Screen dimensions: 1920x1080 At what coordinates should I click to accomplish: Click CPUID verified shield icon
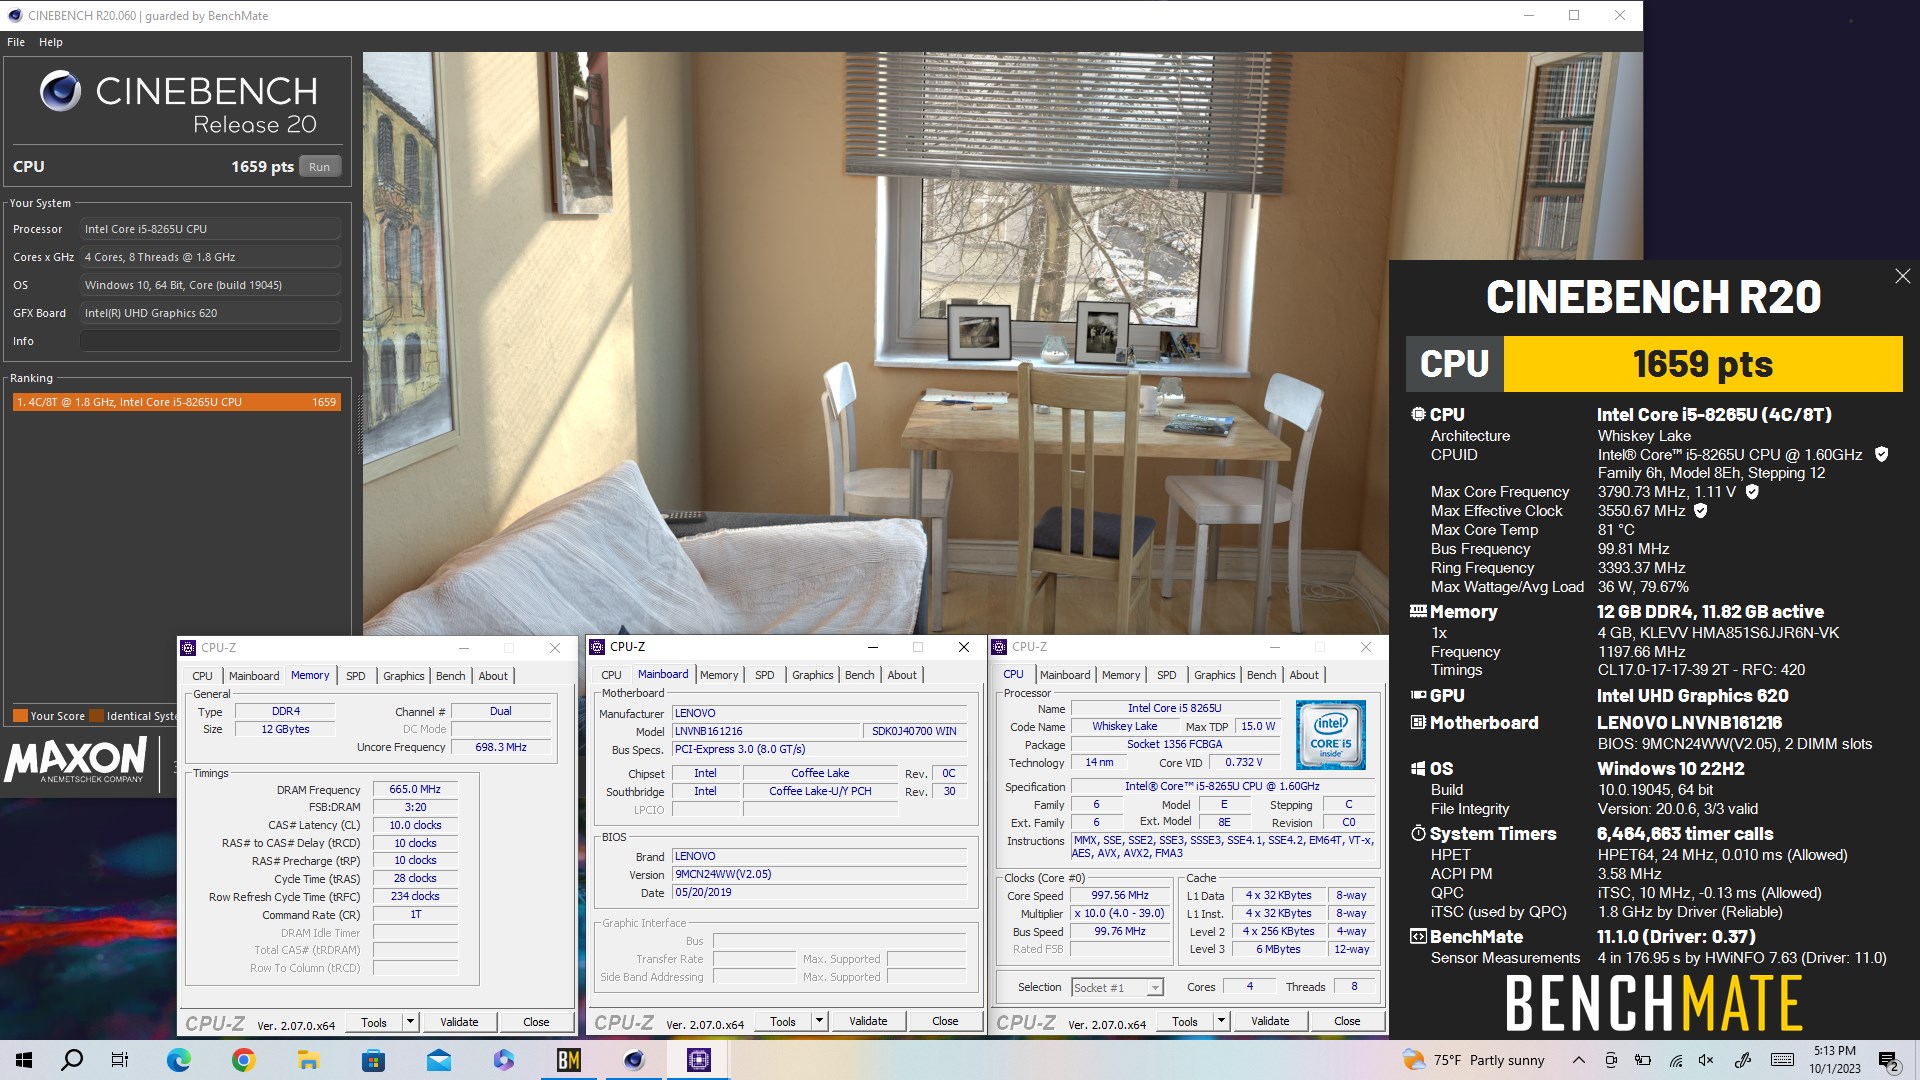tap(1881, 454)
